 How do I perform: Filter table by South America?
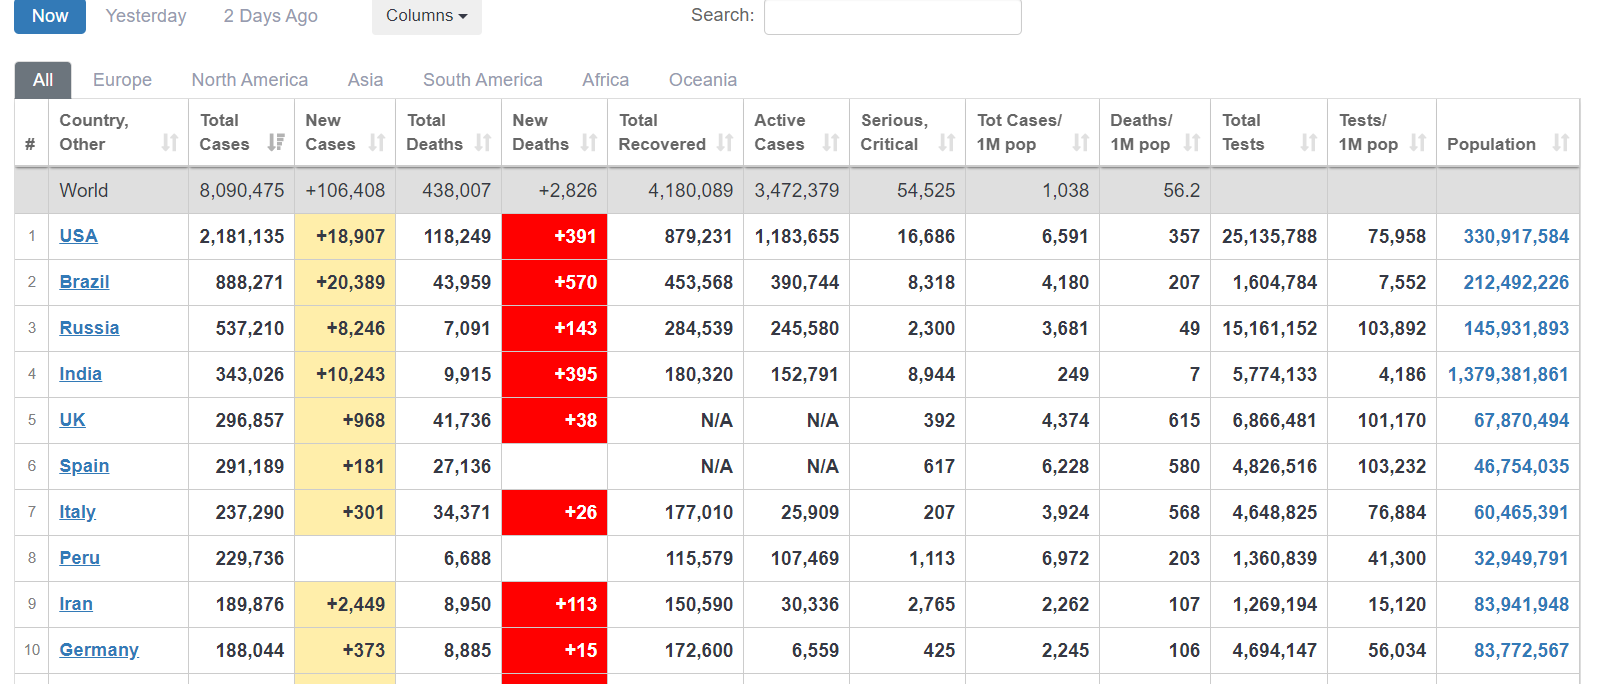(483, 80)
